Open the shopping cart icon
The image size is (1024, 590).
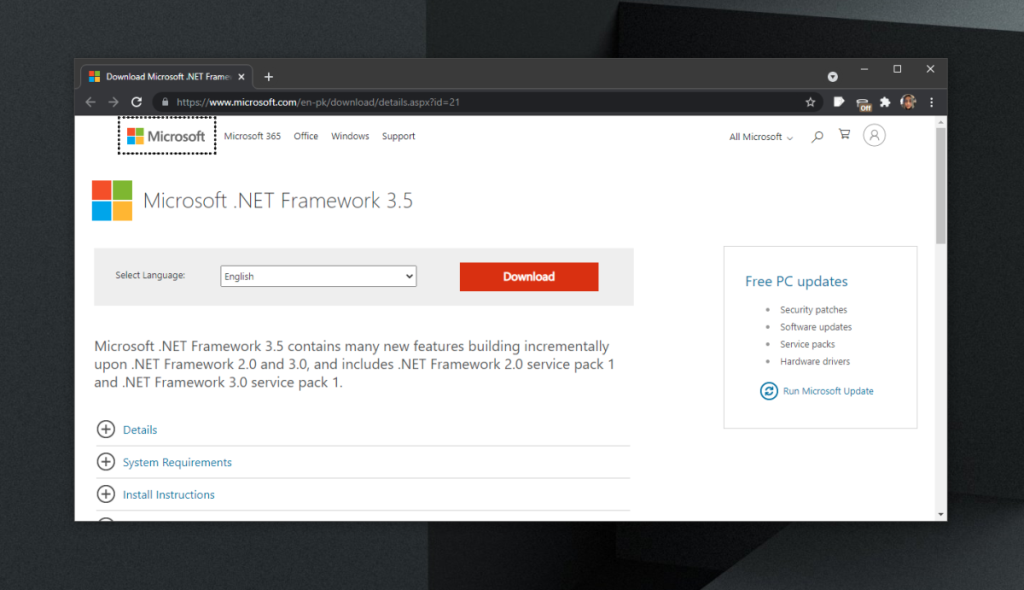(843, 135)
